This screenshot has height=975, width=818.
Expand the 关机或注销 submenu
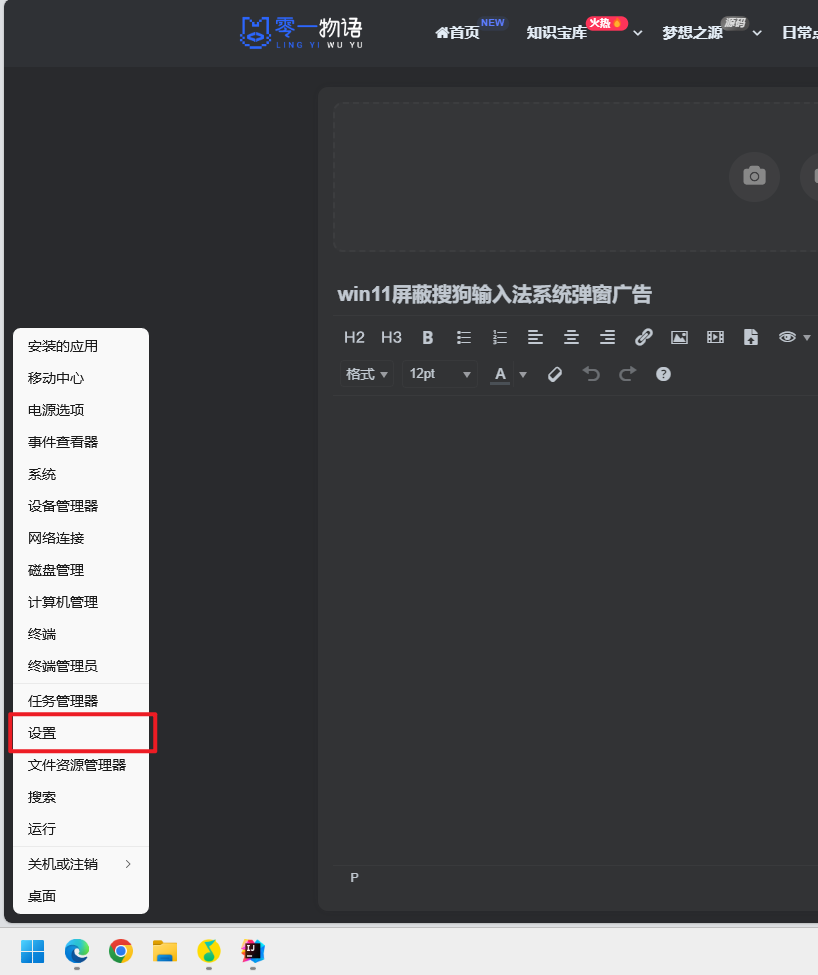click(80, 864)
